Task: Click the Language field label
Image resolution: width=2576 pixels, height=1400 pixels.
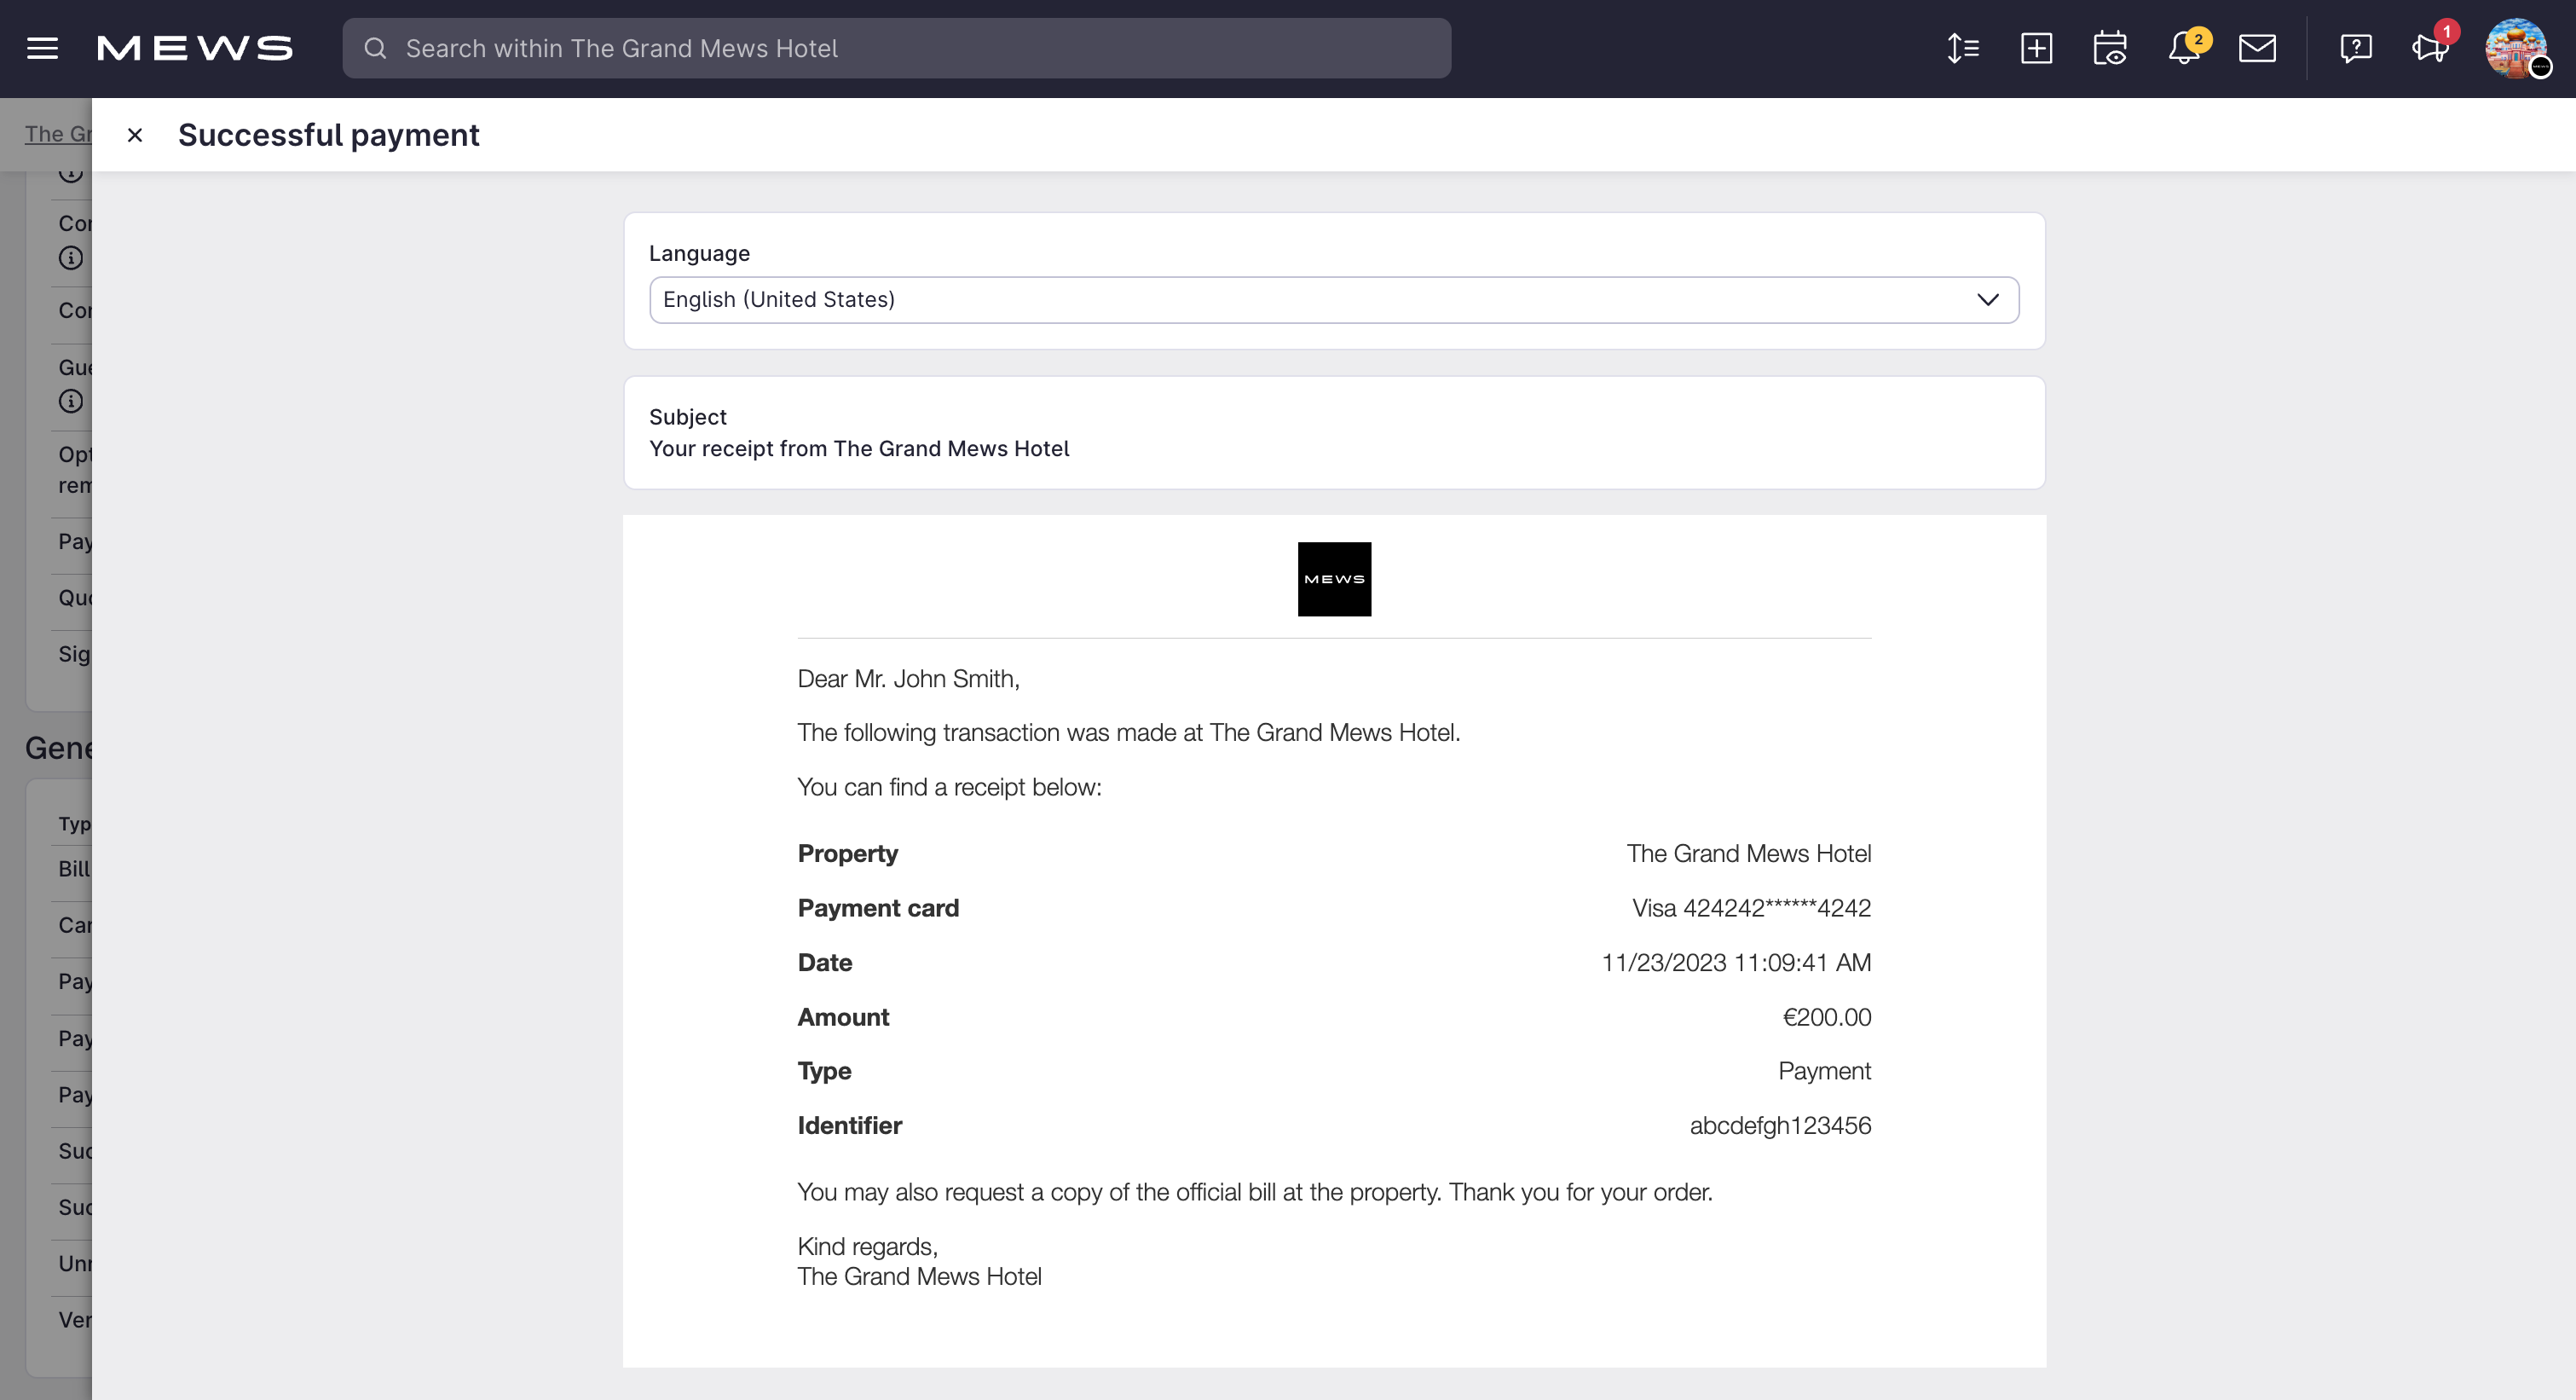Action: point(699,253)
